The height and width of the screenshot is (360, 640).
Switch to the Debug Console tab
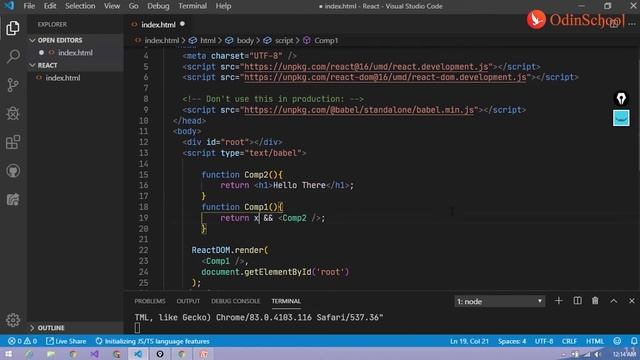(x=236, y=301)
